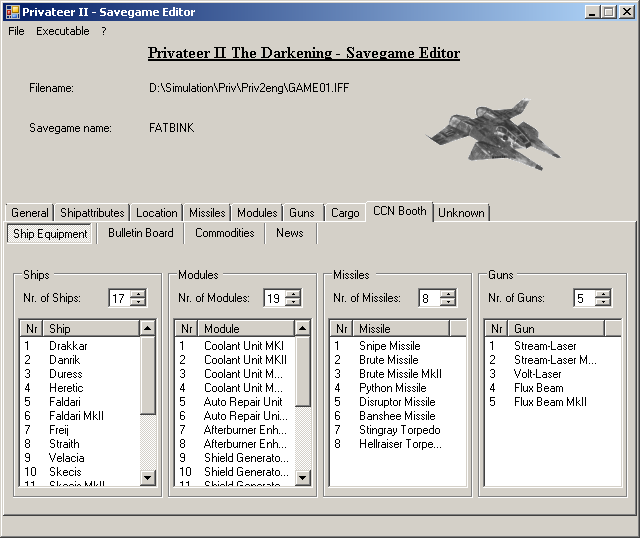This screenshot has width=640, height=538.
Task: Open the Commodities sub-tab
Action: tap(224, 233)
